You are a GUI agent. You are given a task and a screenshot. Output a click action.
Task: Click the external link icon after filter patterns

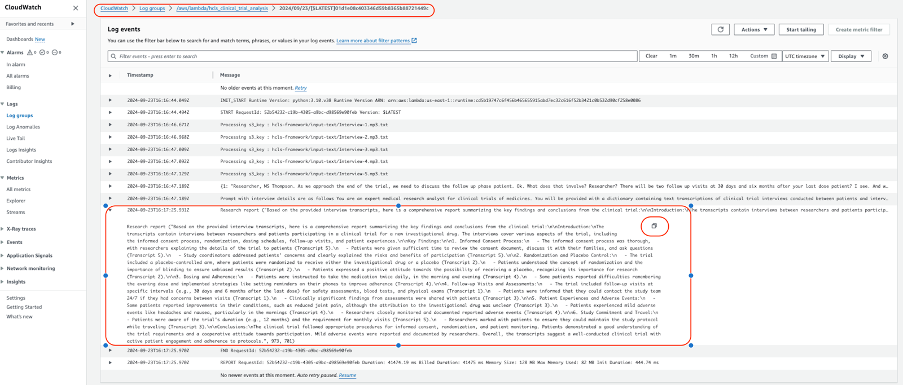pyautogui.click(x=415, y=41)
